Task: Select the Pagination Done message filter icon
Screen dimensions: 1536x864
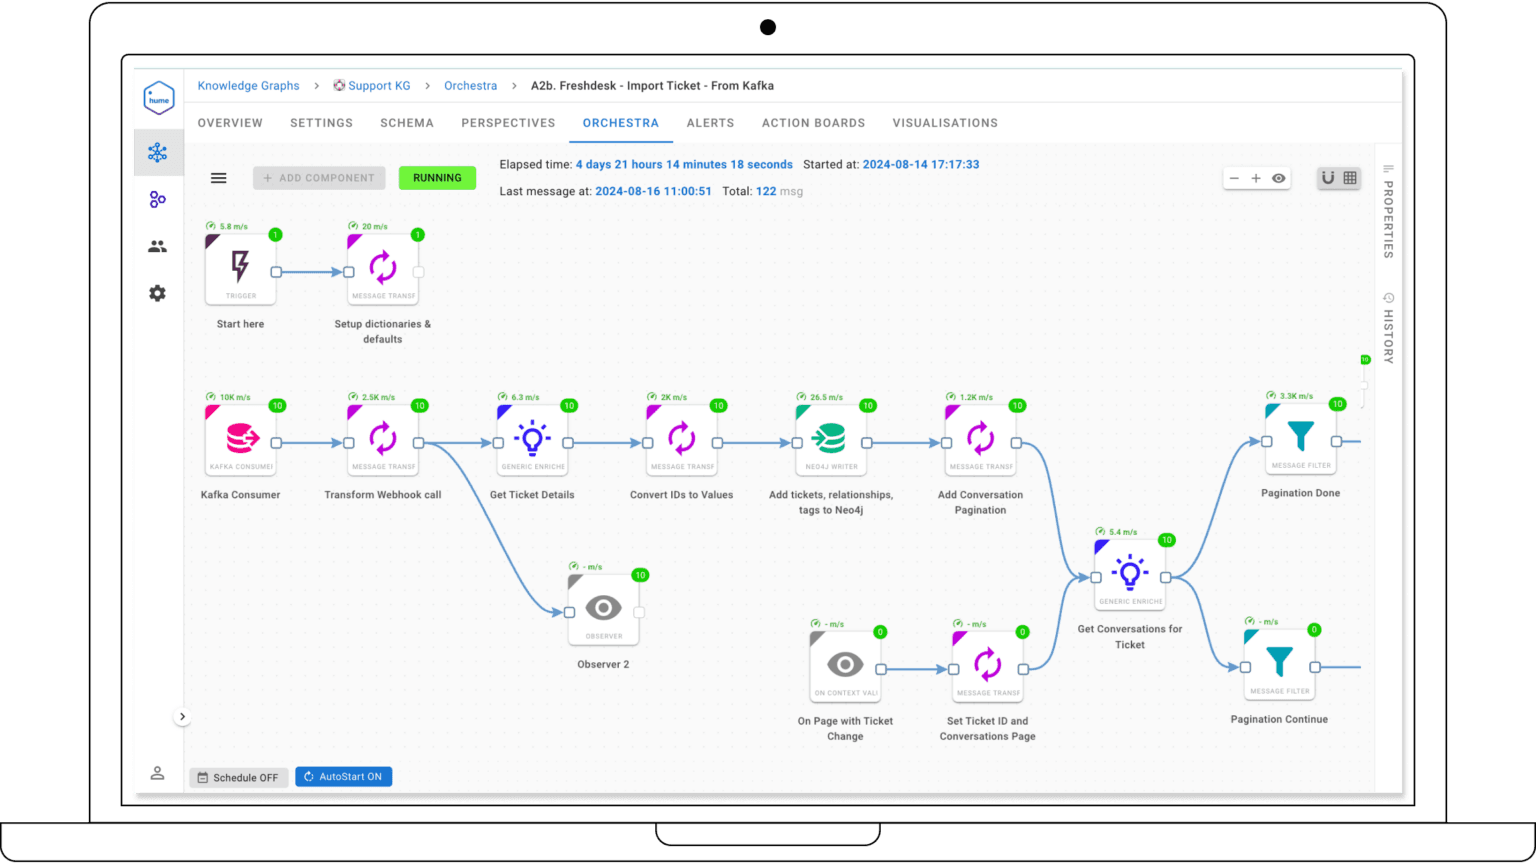Action: tap(1300, 437)
